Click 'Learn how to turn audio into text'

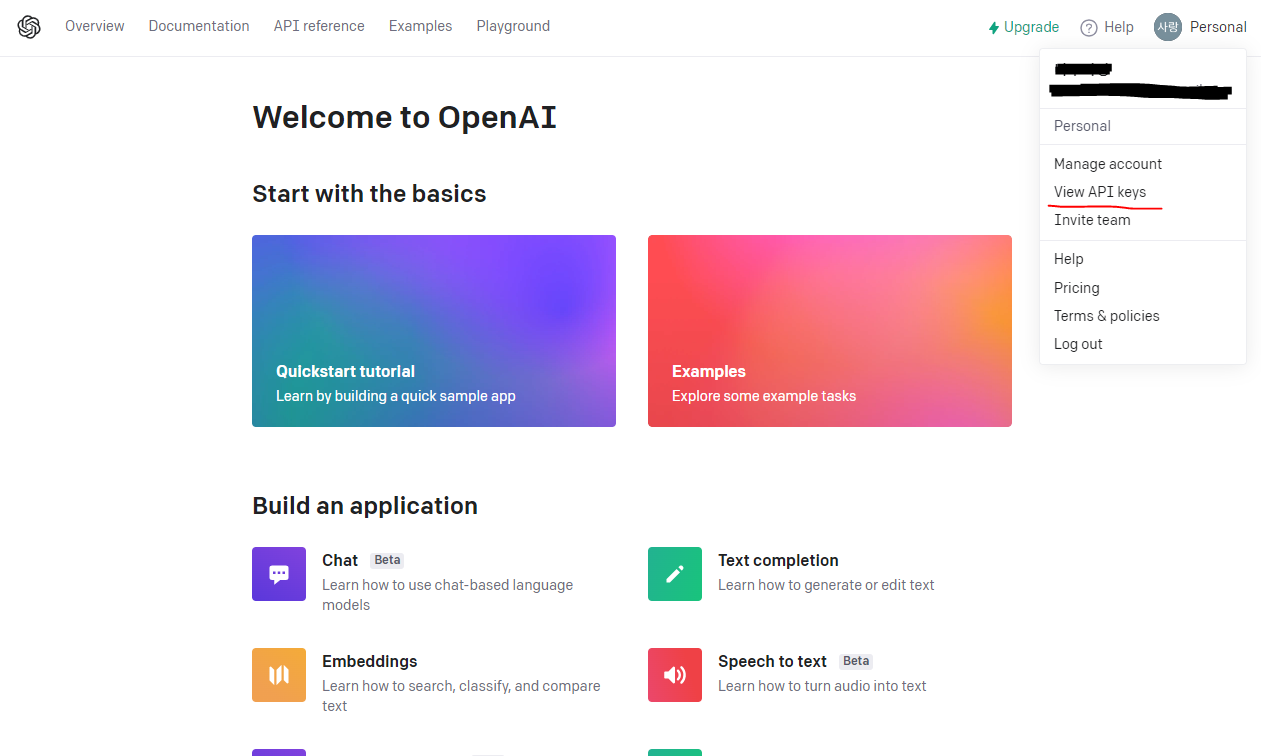[x=822, y=686]
